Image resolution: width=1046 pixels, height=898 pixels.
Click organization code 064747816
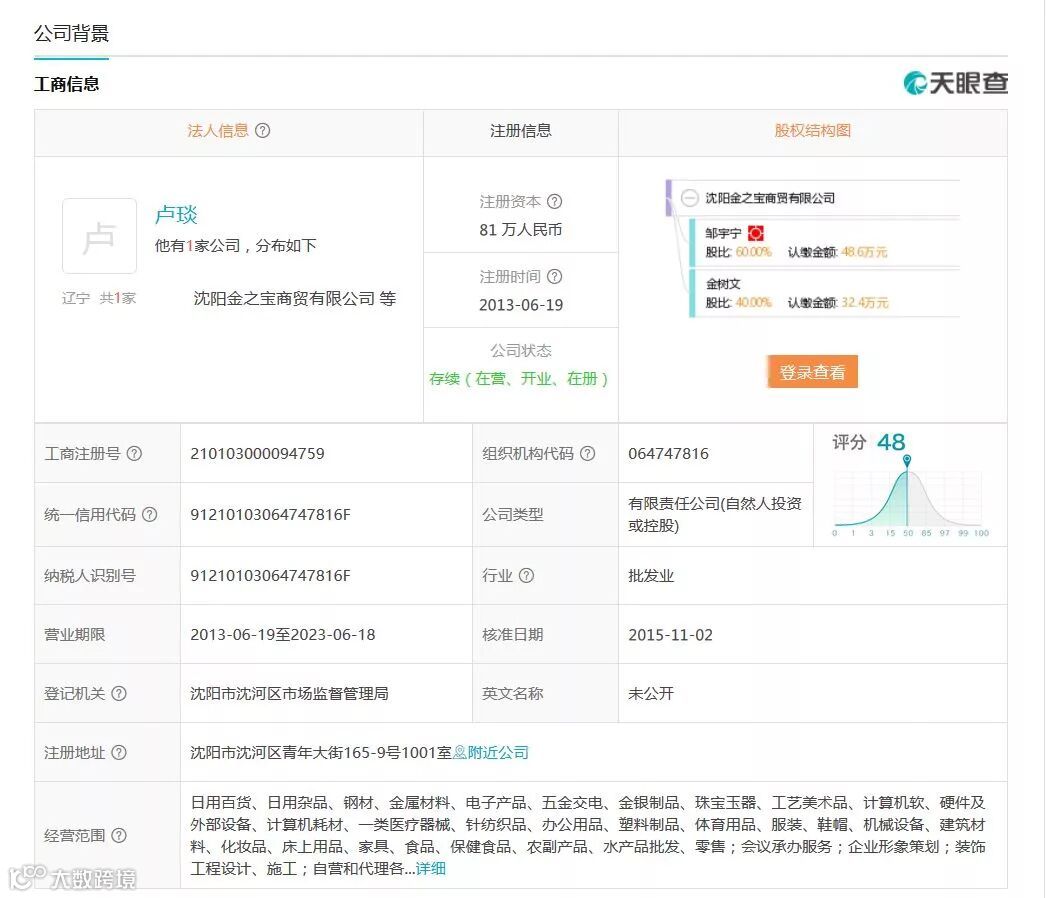668,454
